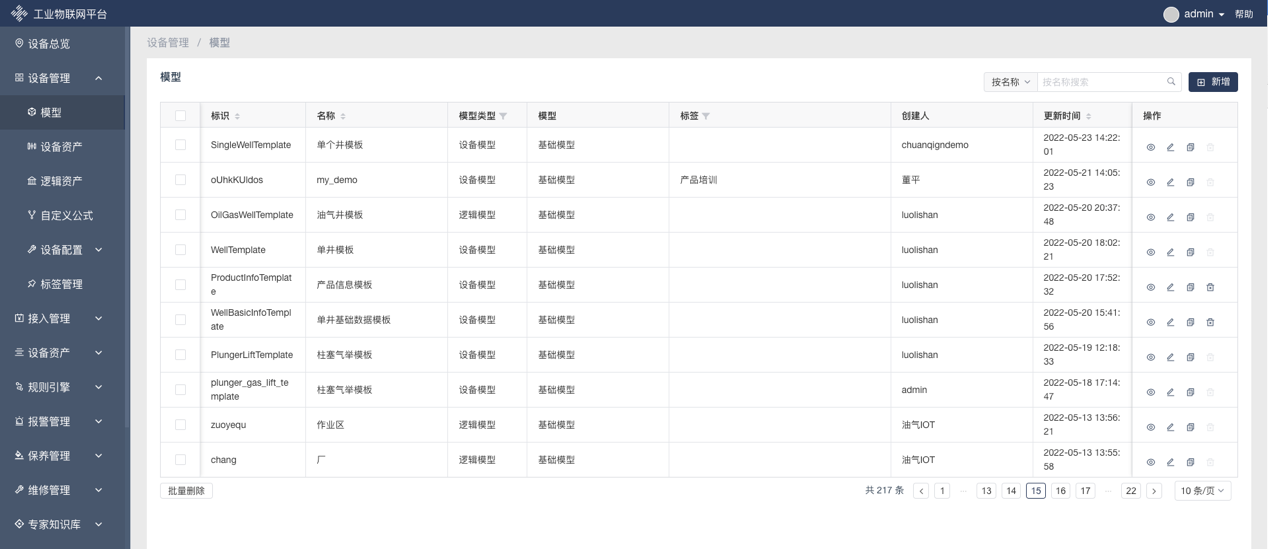
Task: Expand the 接入管理 sidebar menu
Action: [x=60, y=318]
